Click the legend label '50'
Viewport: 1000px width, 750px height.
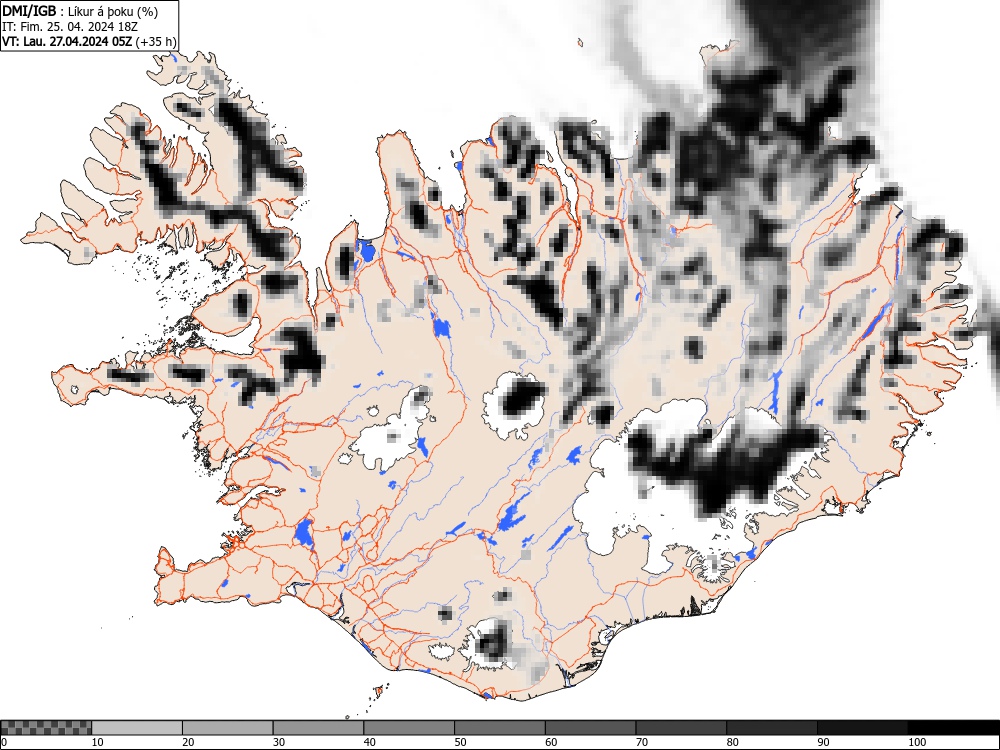[x=460, y=742]
